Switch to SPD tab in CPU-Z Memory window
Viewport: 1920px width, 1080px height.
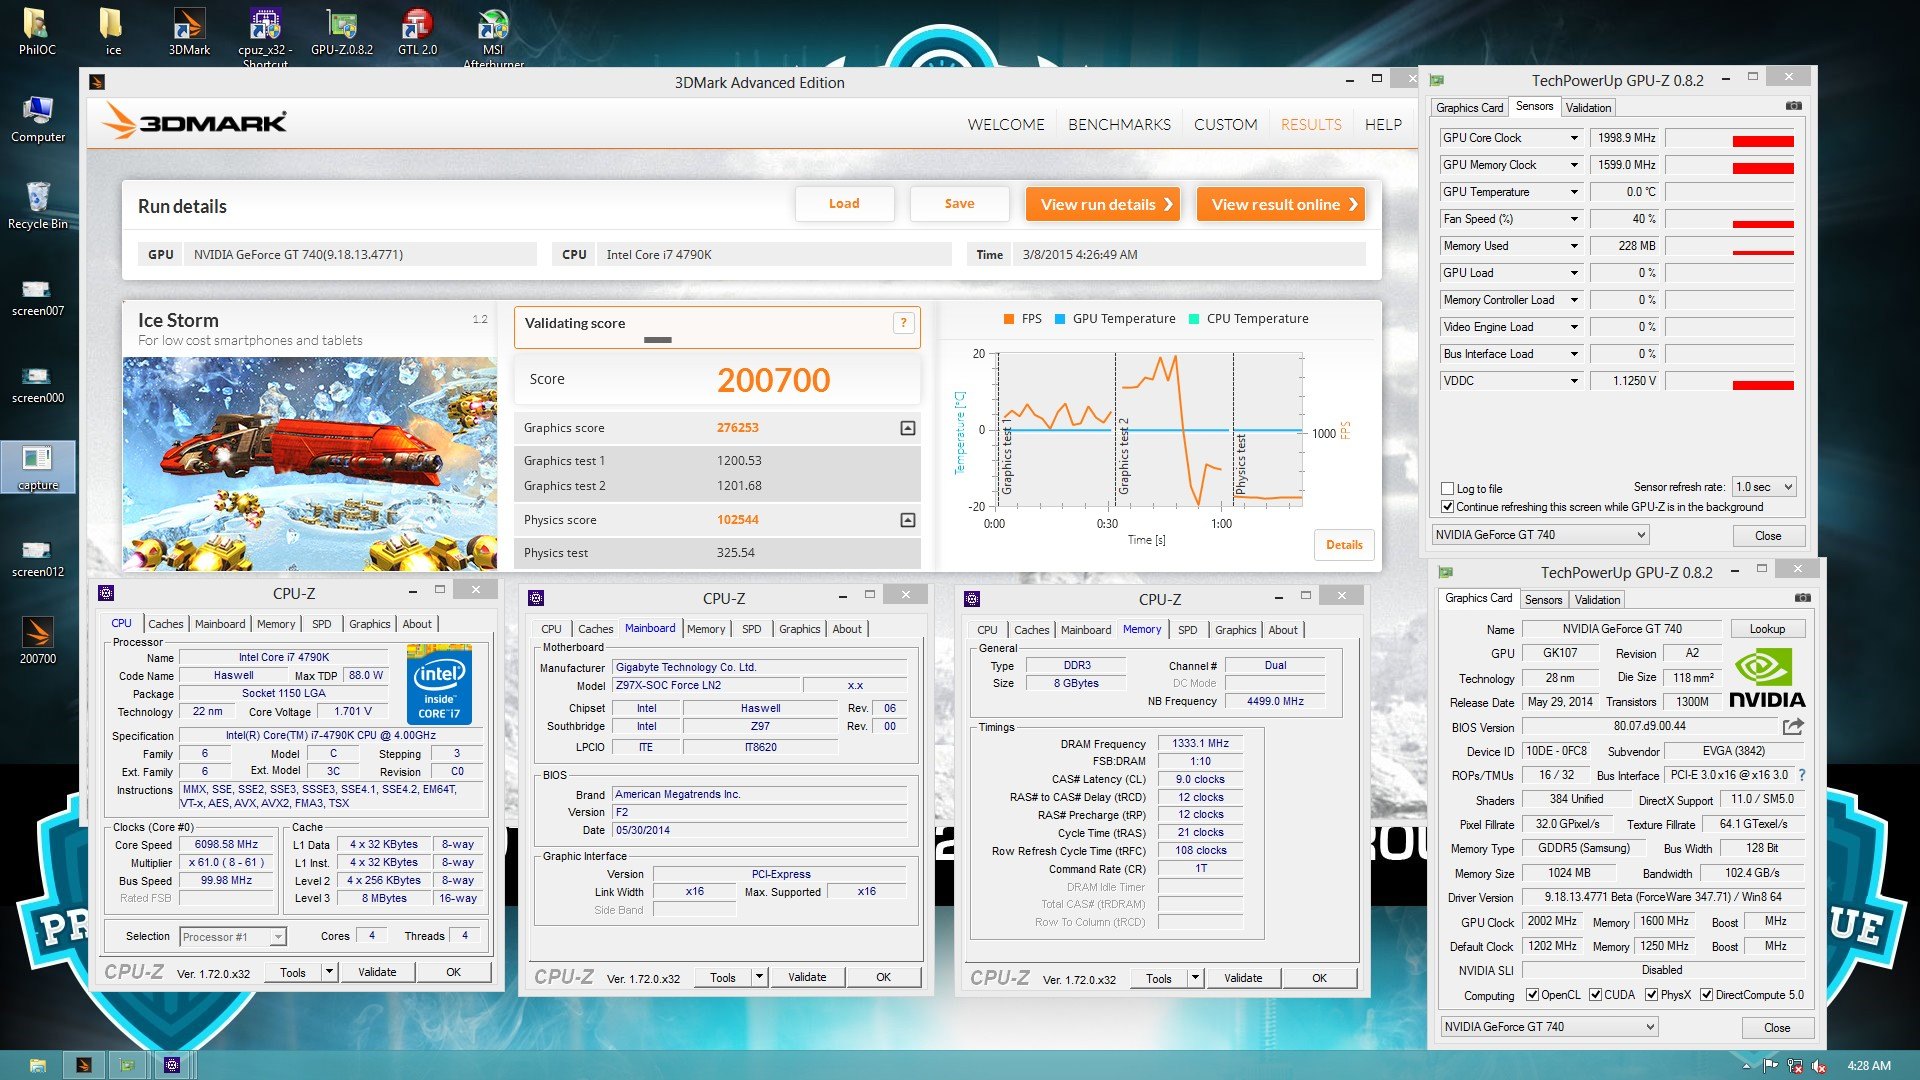pos(1187,630)
